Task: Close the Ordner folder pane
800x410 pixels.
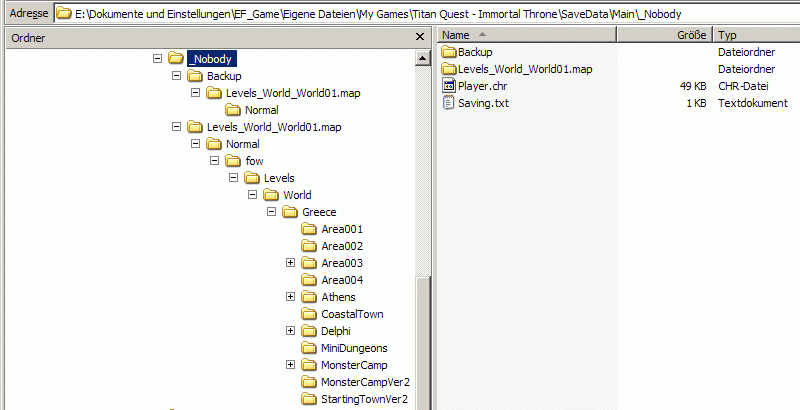Action: [420, 37]
